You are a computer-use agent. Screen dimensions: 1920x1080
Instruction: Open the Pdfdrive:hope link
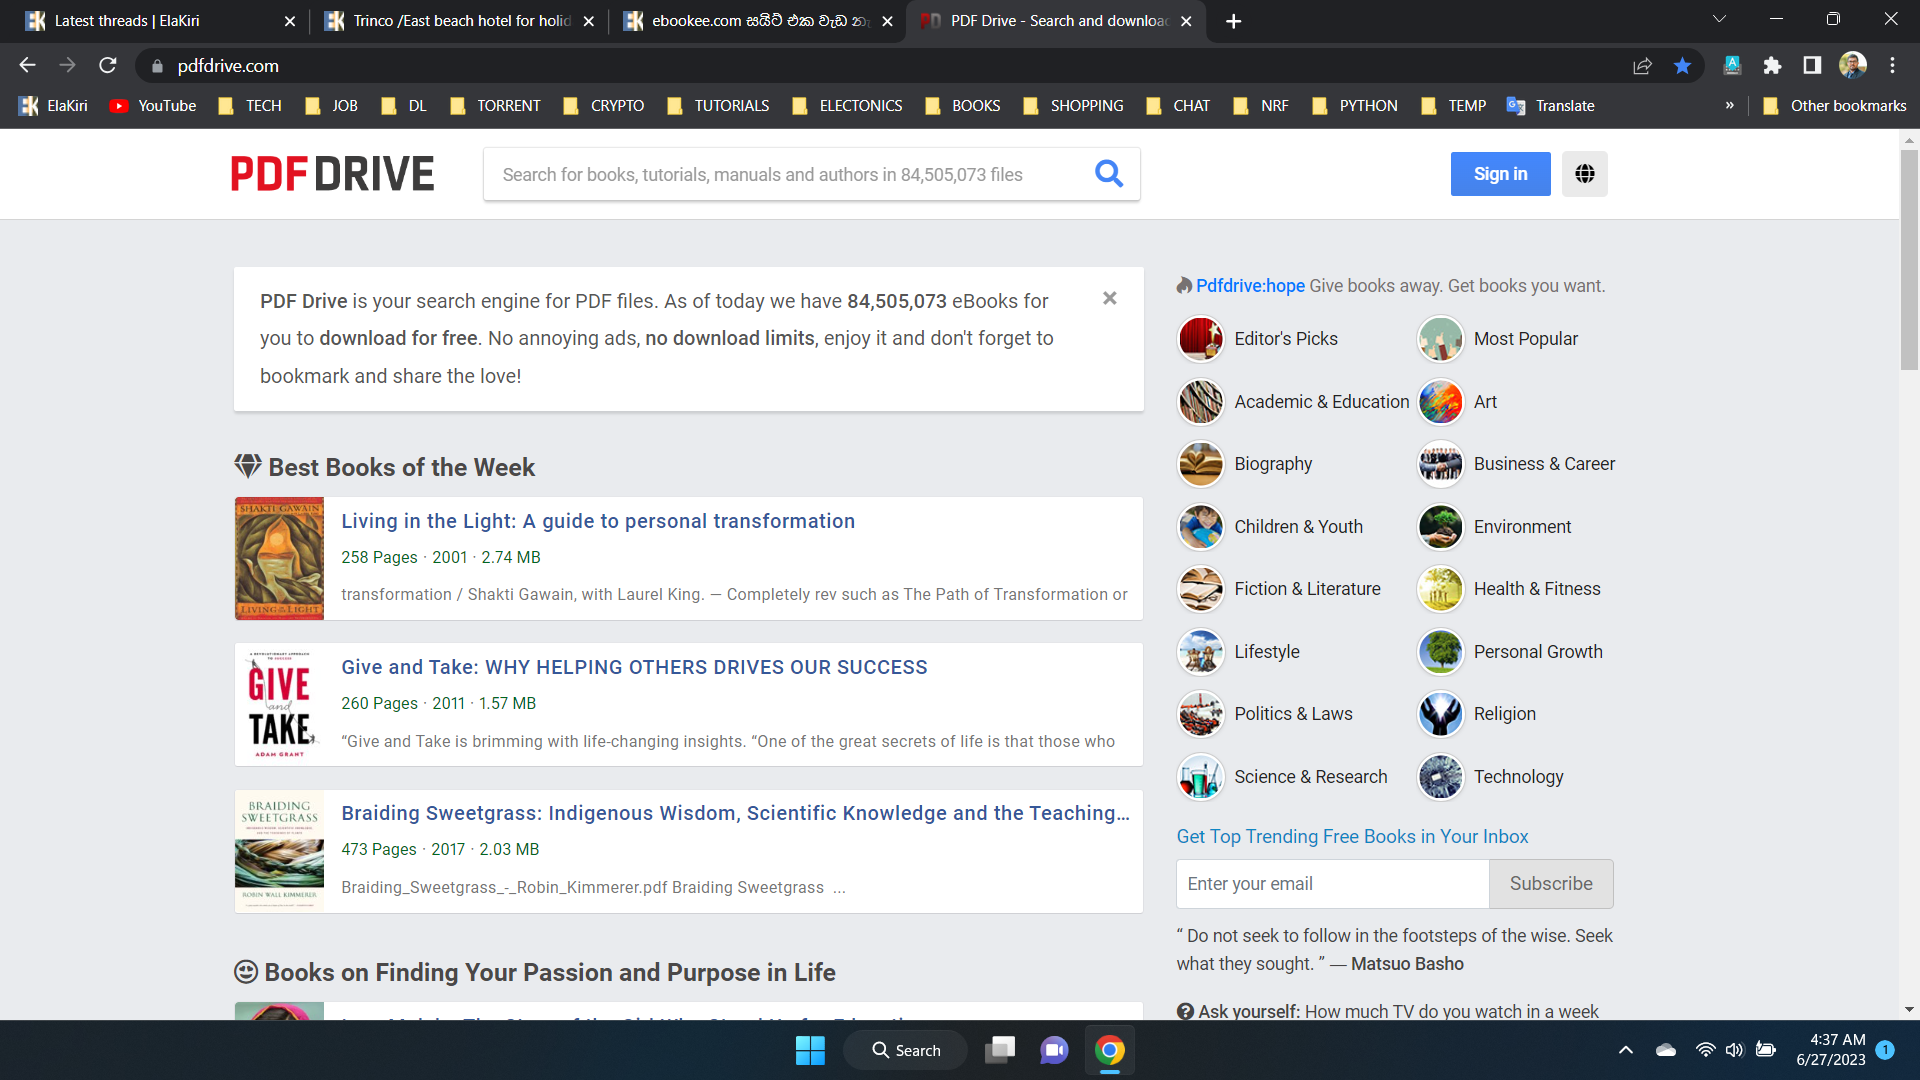[x=1250, y=286]
